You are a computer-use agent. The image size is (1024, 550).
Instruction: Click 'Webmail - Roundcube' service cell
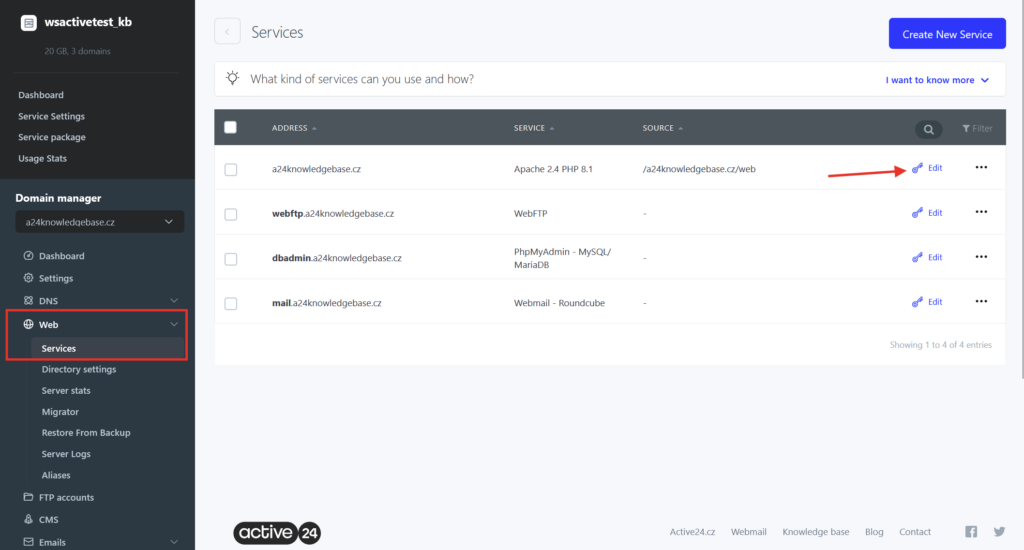click(x=559, y=302)
